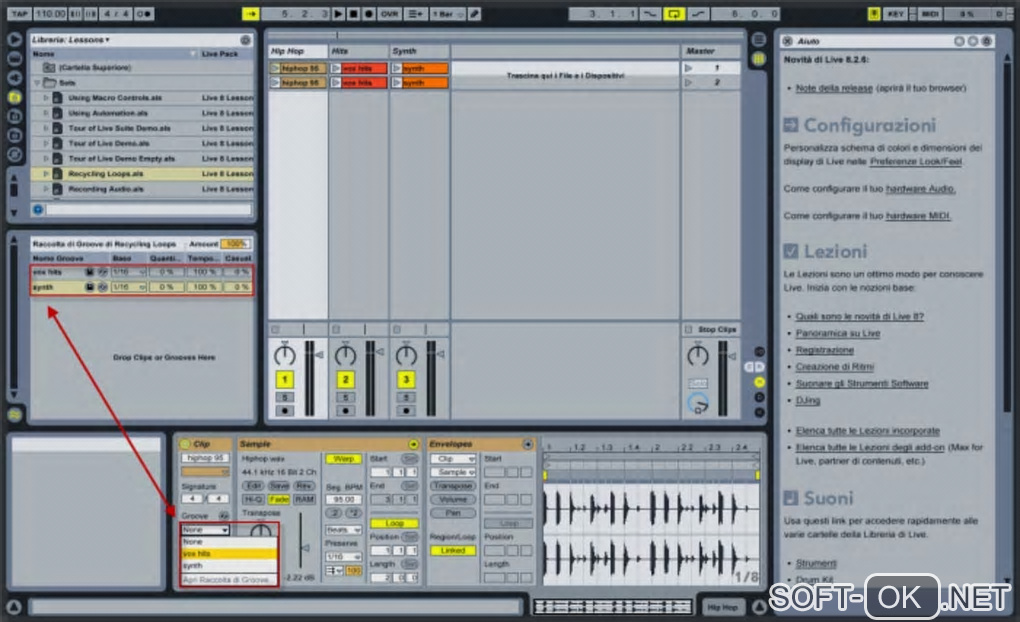Toggle the sample Loop button
Image resolution: width=1020 pixels, height=622 pixels.
tap(394, 523)
